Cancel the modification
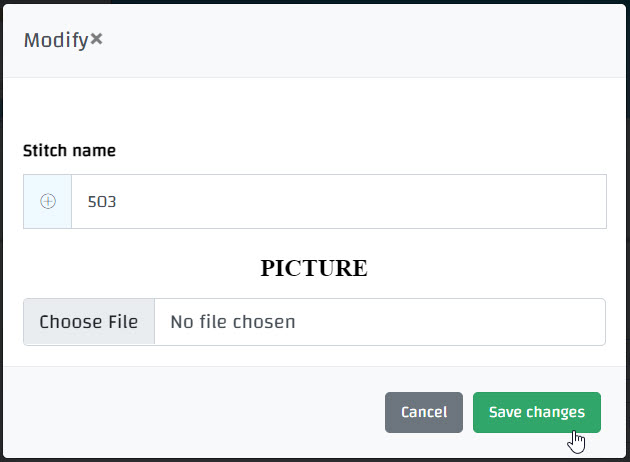This screenshot has width=630, height=462. point(423,412)
